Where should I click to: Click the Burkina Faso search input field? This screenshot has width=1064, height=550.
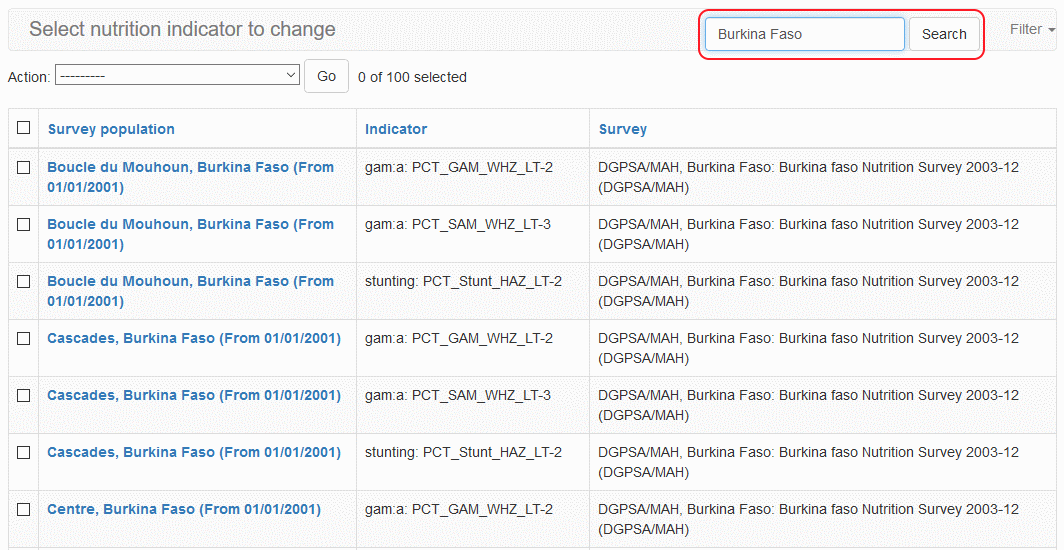[x=804, y=34]
